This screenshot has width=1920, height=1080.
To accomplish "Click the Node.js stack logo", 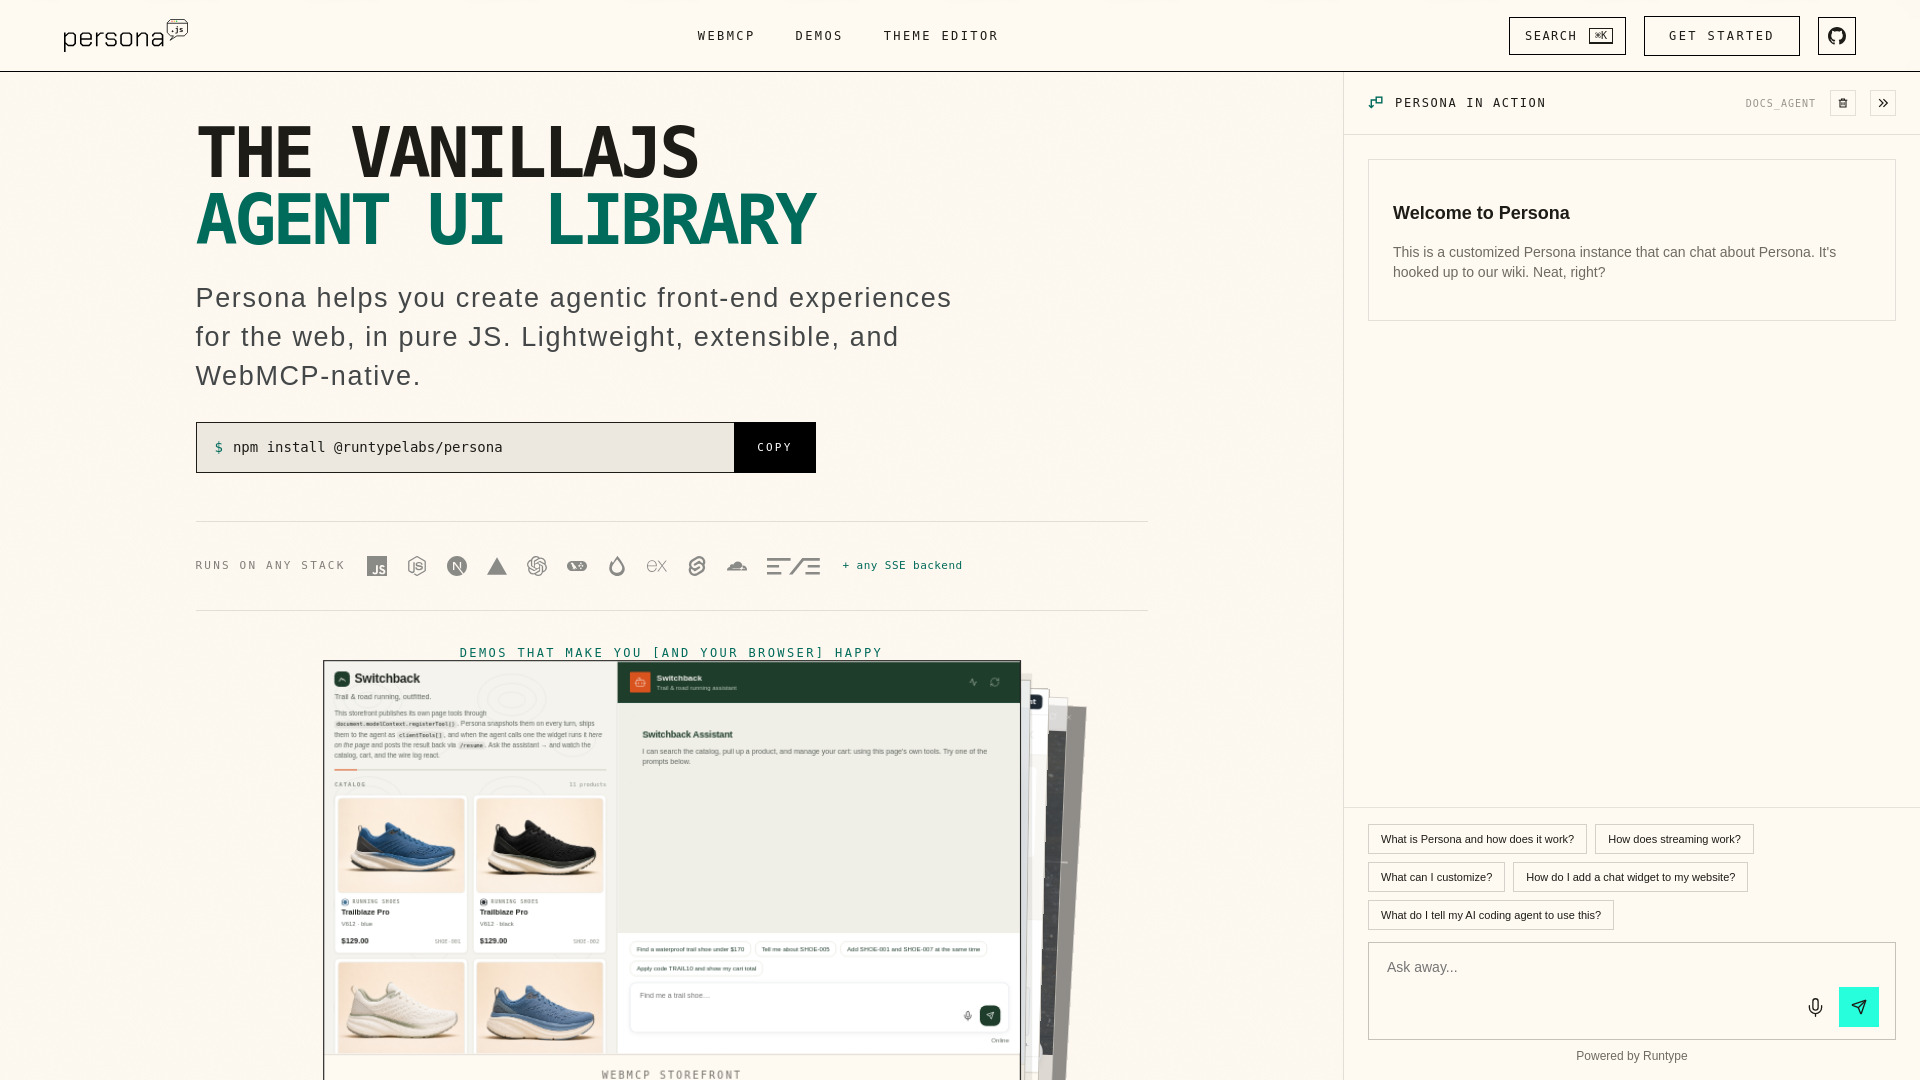I will [417, 566].
